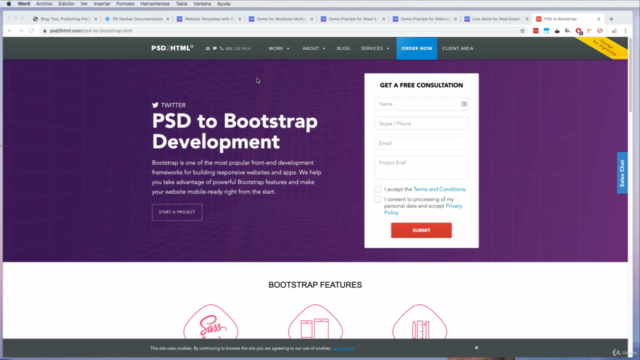The image size is (640, 360).
Task: Go back to the previous page
Action: tap(10, 31)
